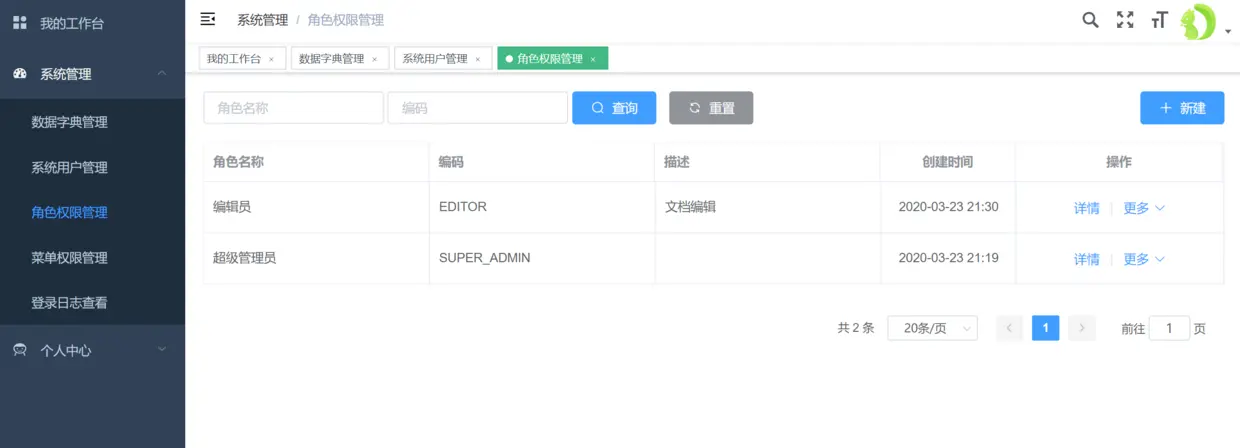Click the 系统管理 dashboard icon in sidebar

(x=19, y=73)
